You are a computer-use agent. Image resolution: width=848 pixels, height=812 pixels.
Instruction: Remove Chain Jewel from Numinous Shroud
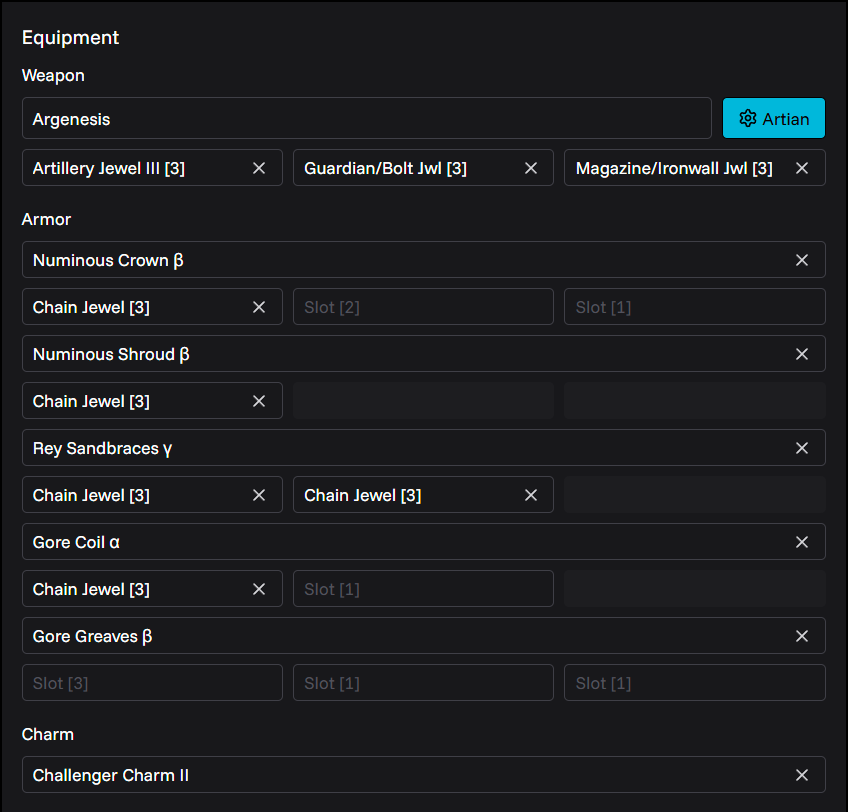[x=259, y=401]
